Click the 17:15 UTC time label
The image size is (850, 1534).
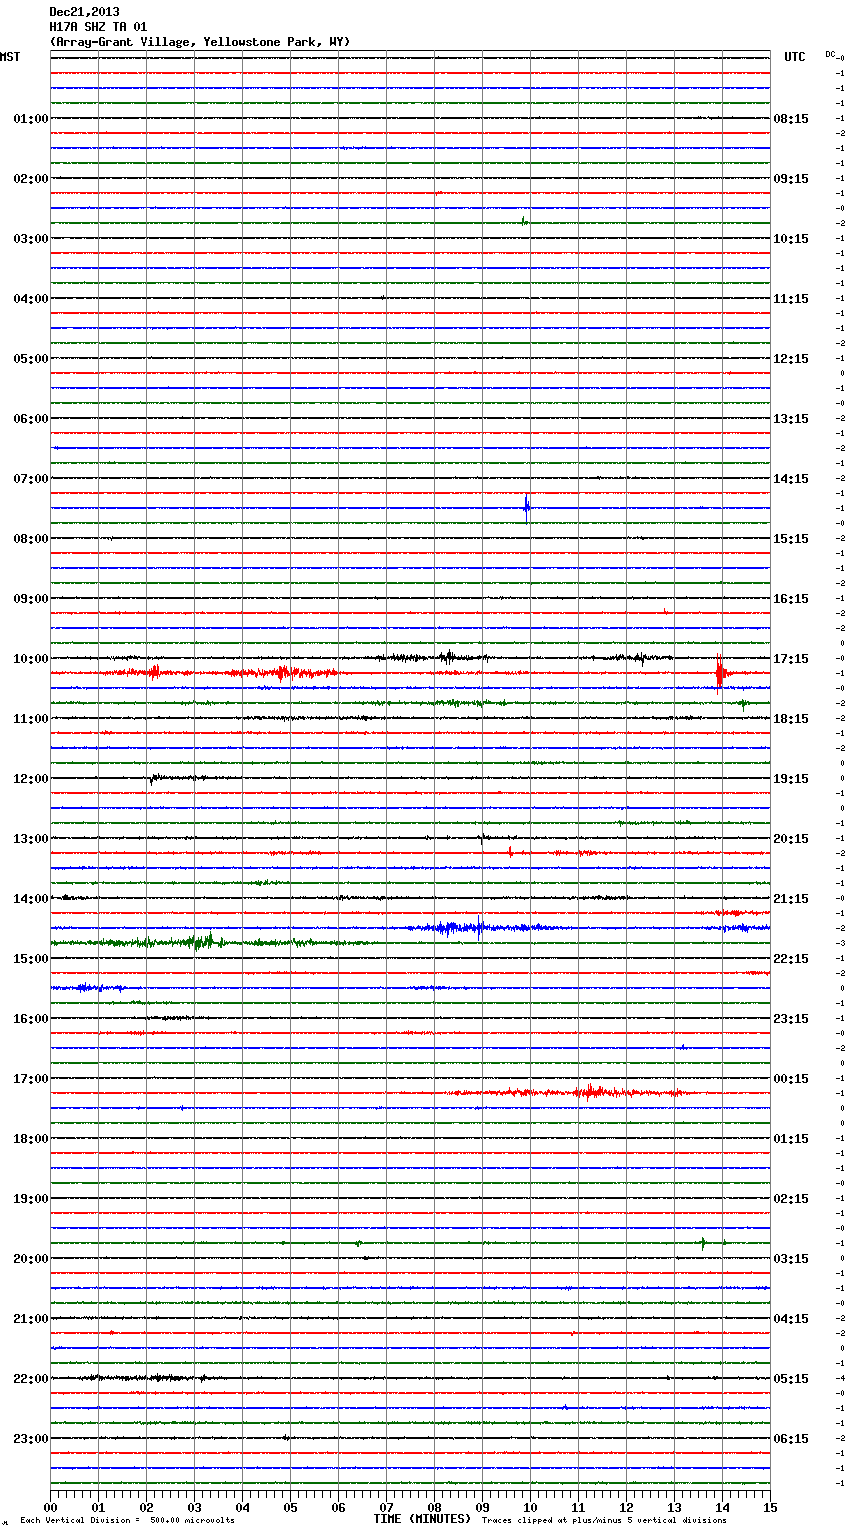(x=791, y=659)
